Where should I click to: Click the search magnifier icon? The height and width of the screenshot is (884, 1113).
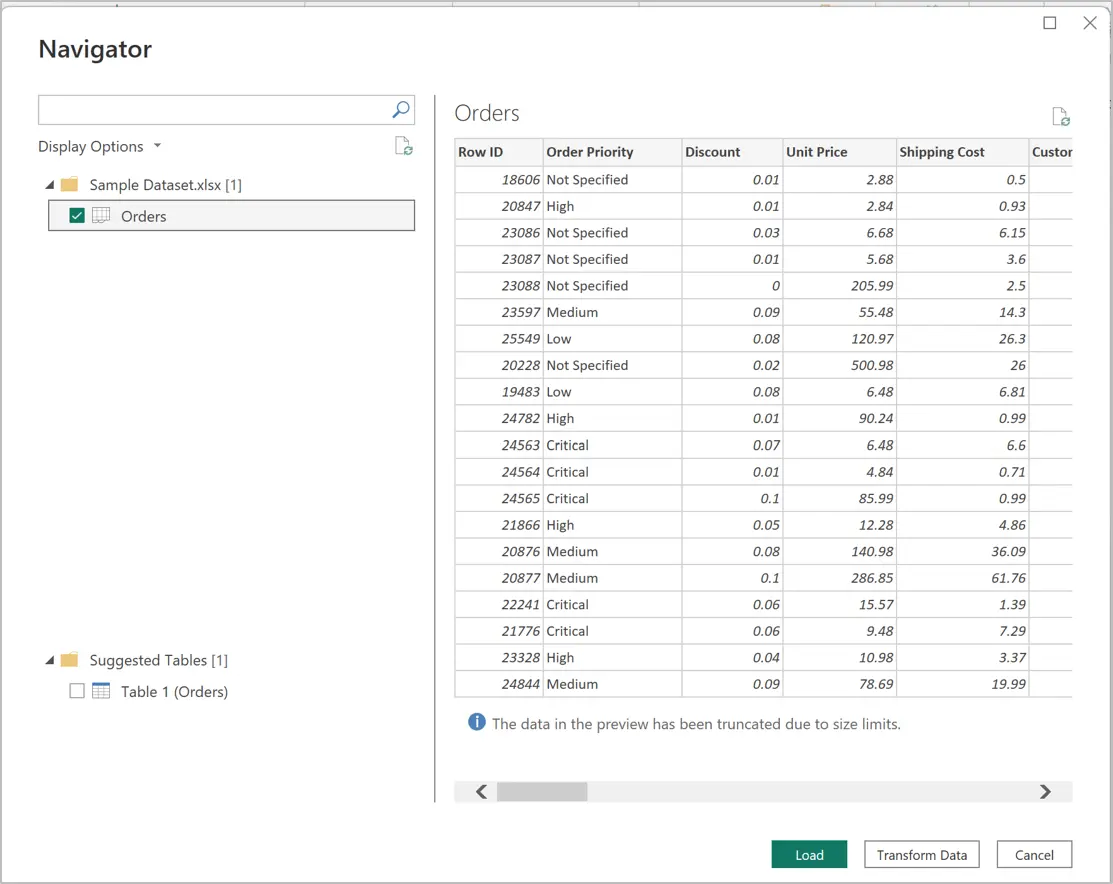401,109
